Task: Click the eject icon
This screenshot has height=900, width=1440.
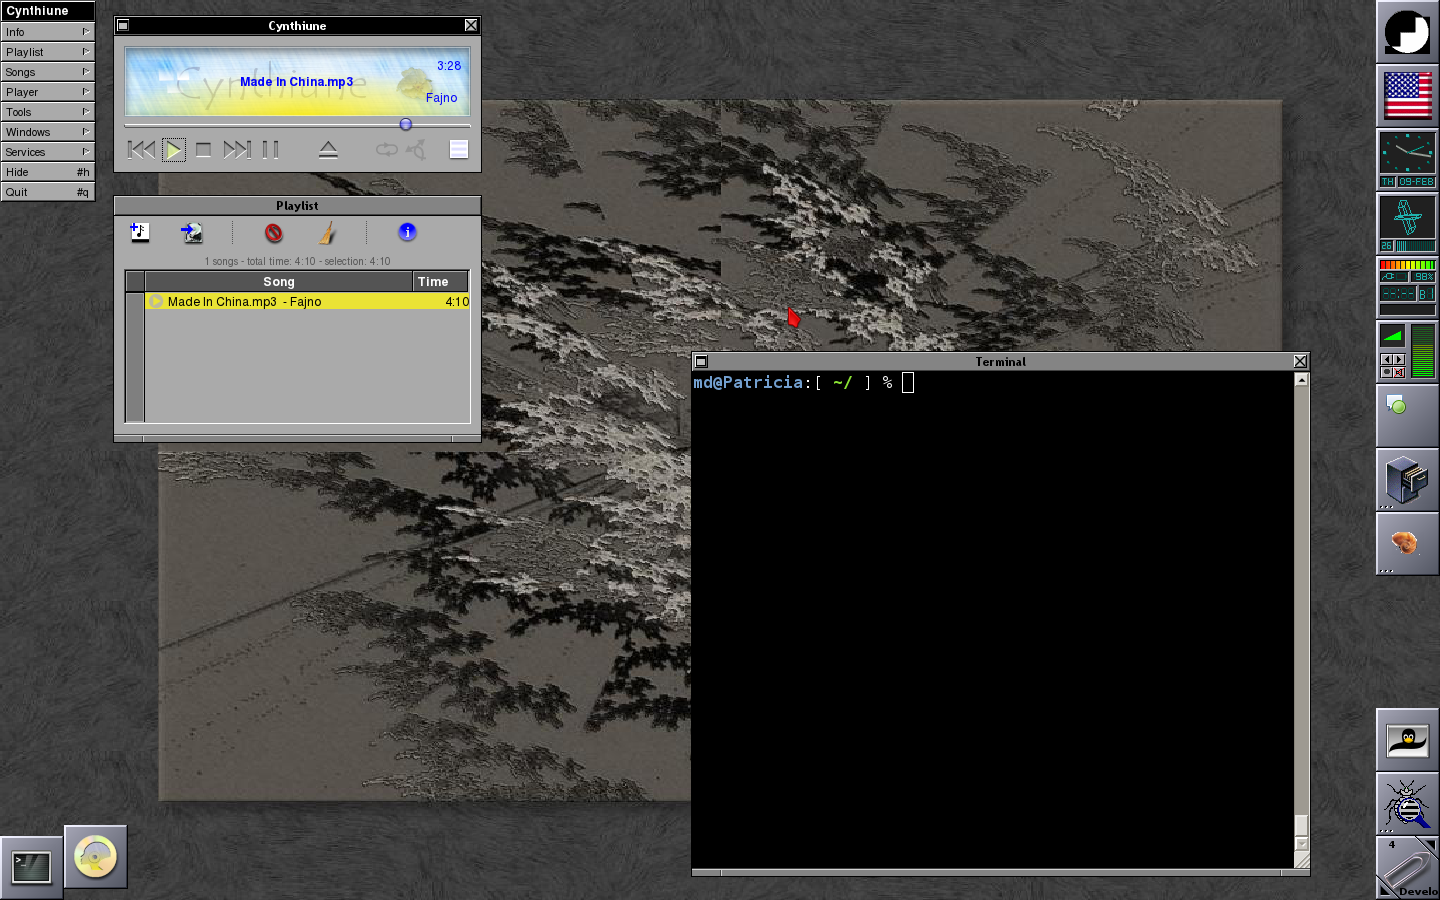Action: pyautogui.click(x=328, y=150)
